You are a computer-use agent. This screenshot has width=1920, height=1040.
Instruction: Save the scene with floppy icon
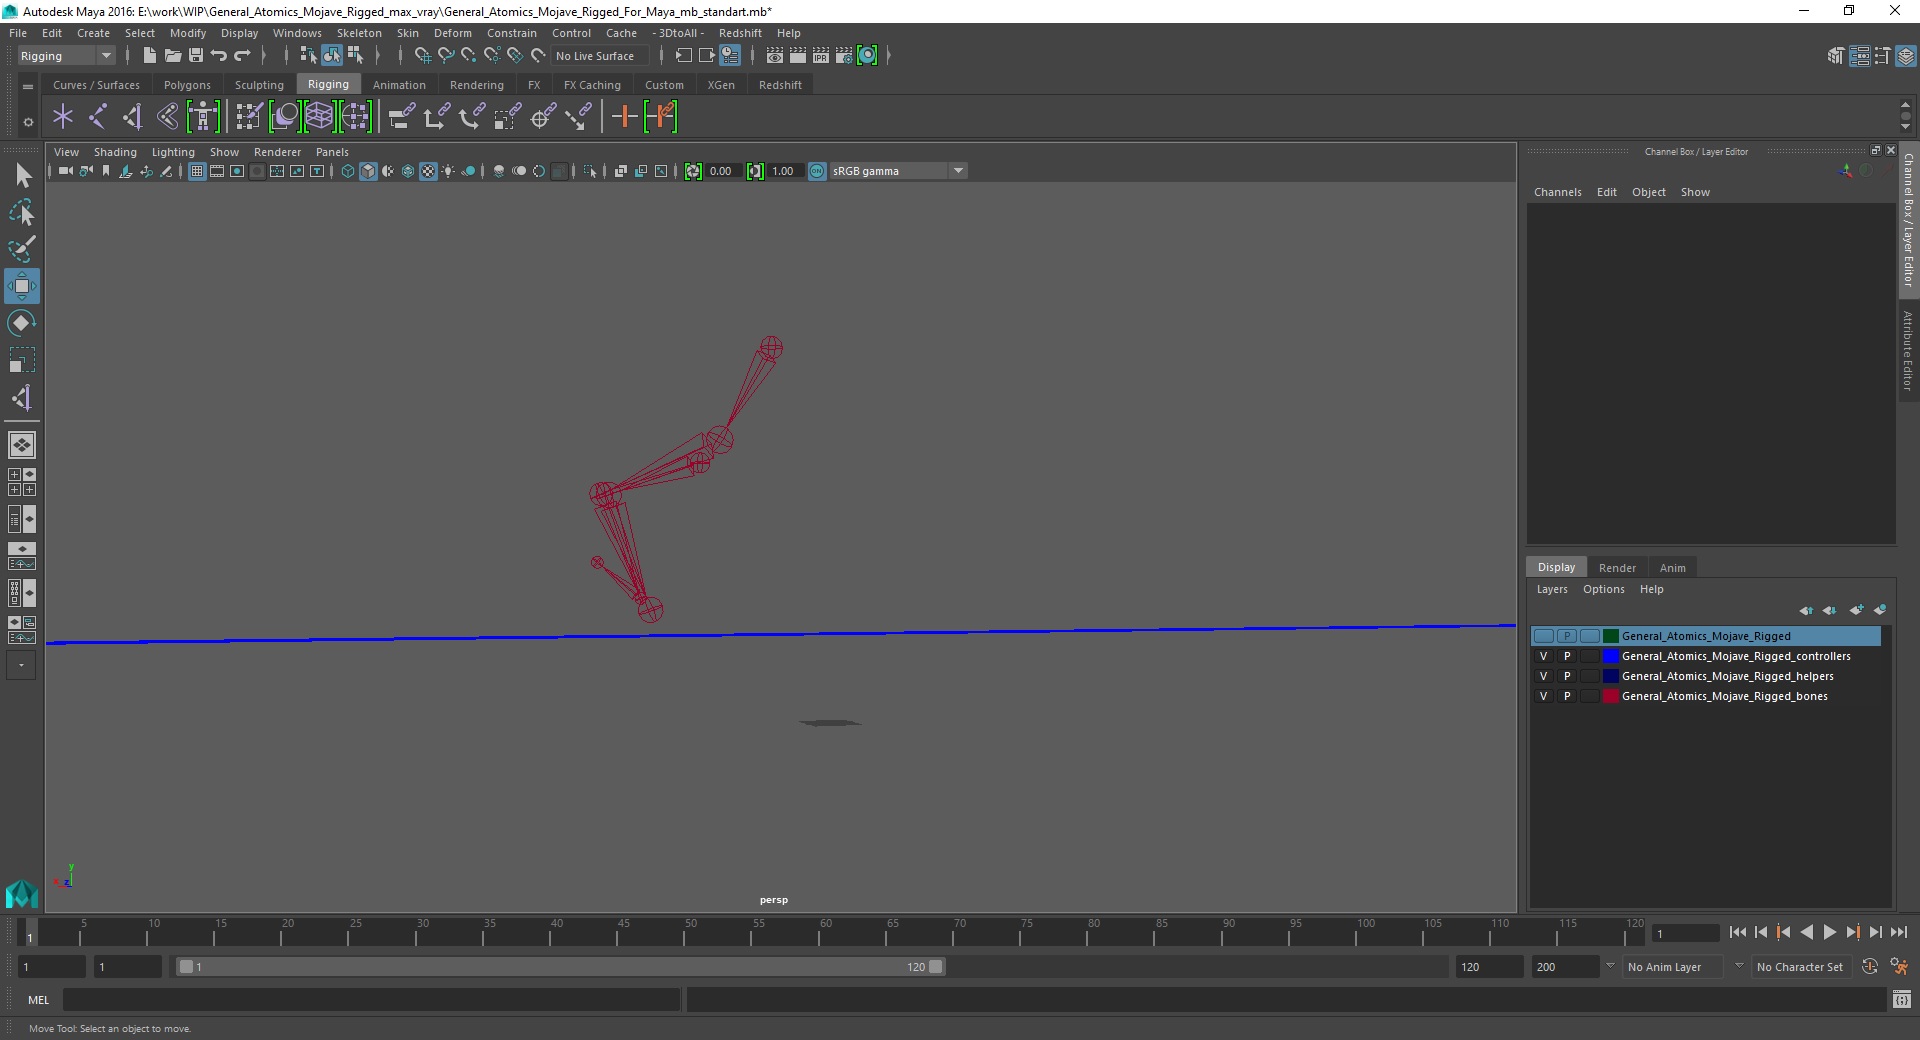(195, 56)
